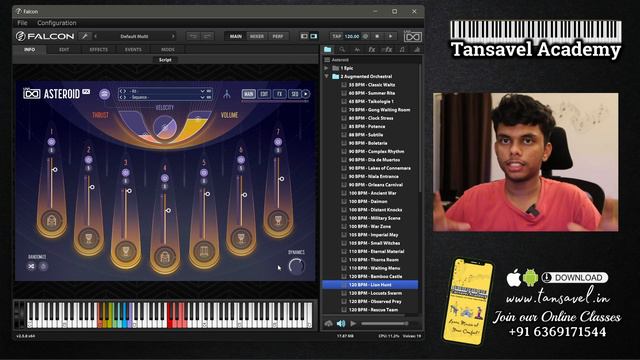
Task: Open the oscillators waveform browser tab
Action: (x=357, y=49)
